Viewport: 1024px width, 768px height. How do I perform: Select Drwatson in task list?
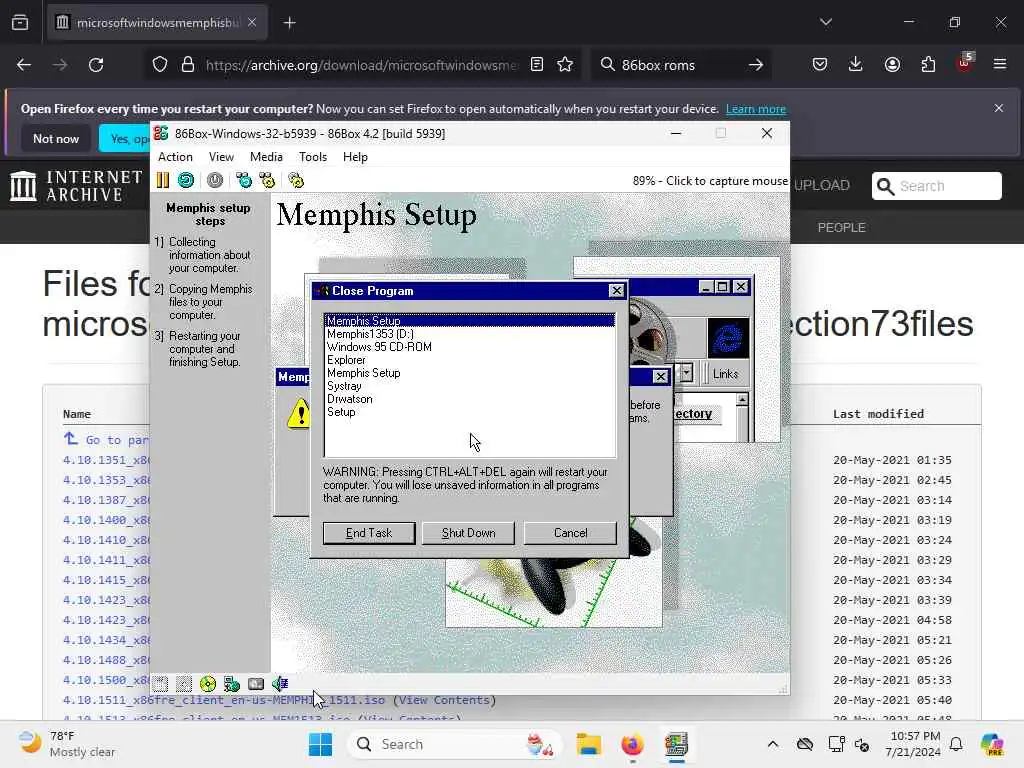(x=349, y=399)
